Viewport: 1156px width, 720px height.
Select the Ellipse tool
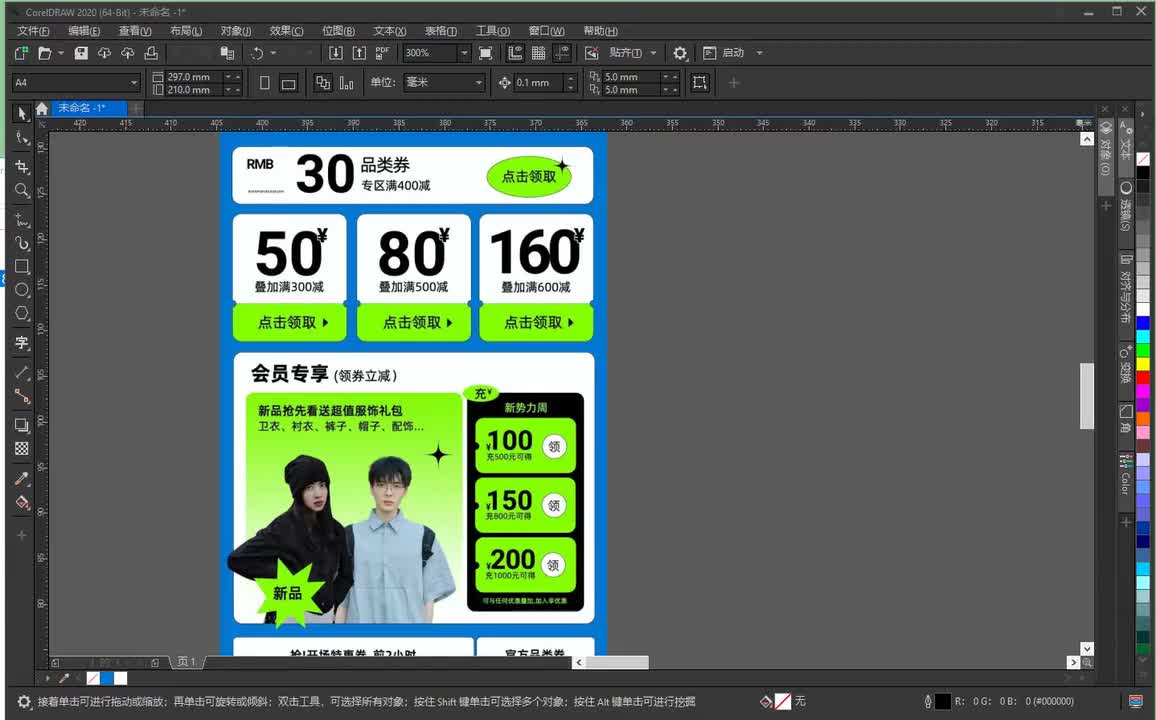(22, 290)
